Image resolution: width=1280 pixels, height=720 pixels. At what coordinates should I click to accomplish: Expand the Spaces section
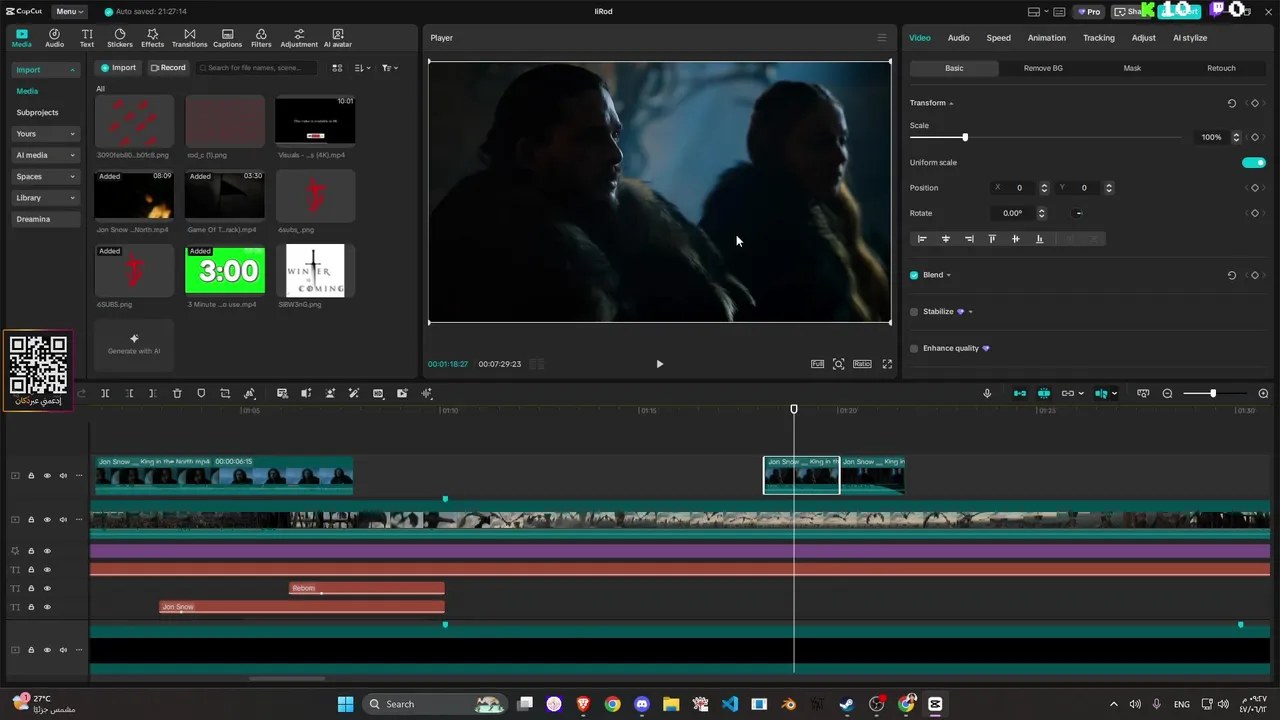click(x=46, y=176)
